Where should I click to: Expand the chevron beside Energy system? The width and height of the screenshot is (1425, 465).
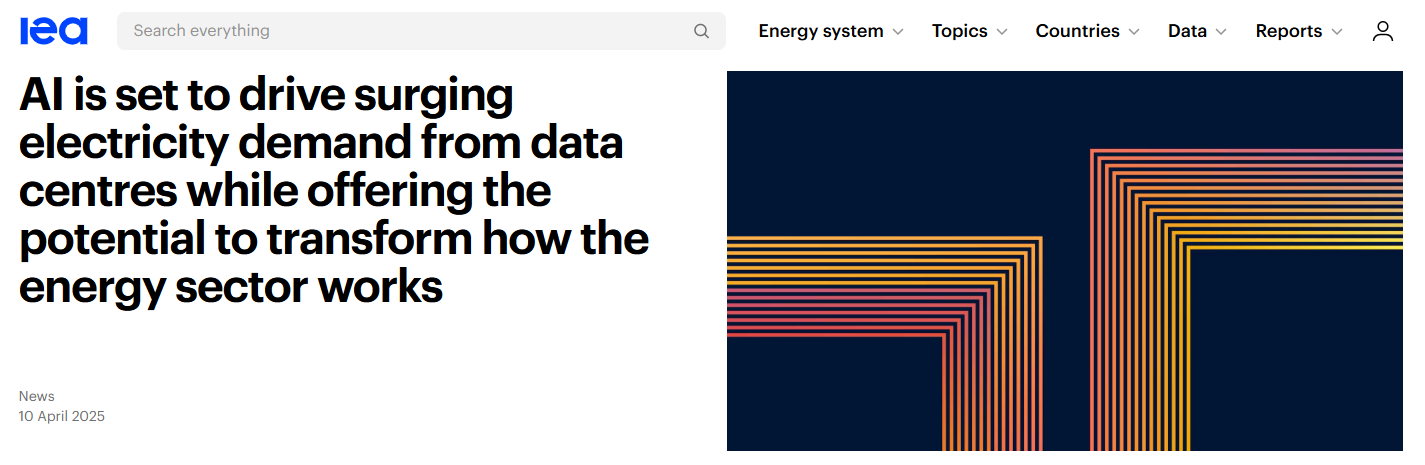click(898, 32)
